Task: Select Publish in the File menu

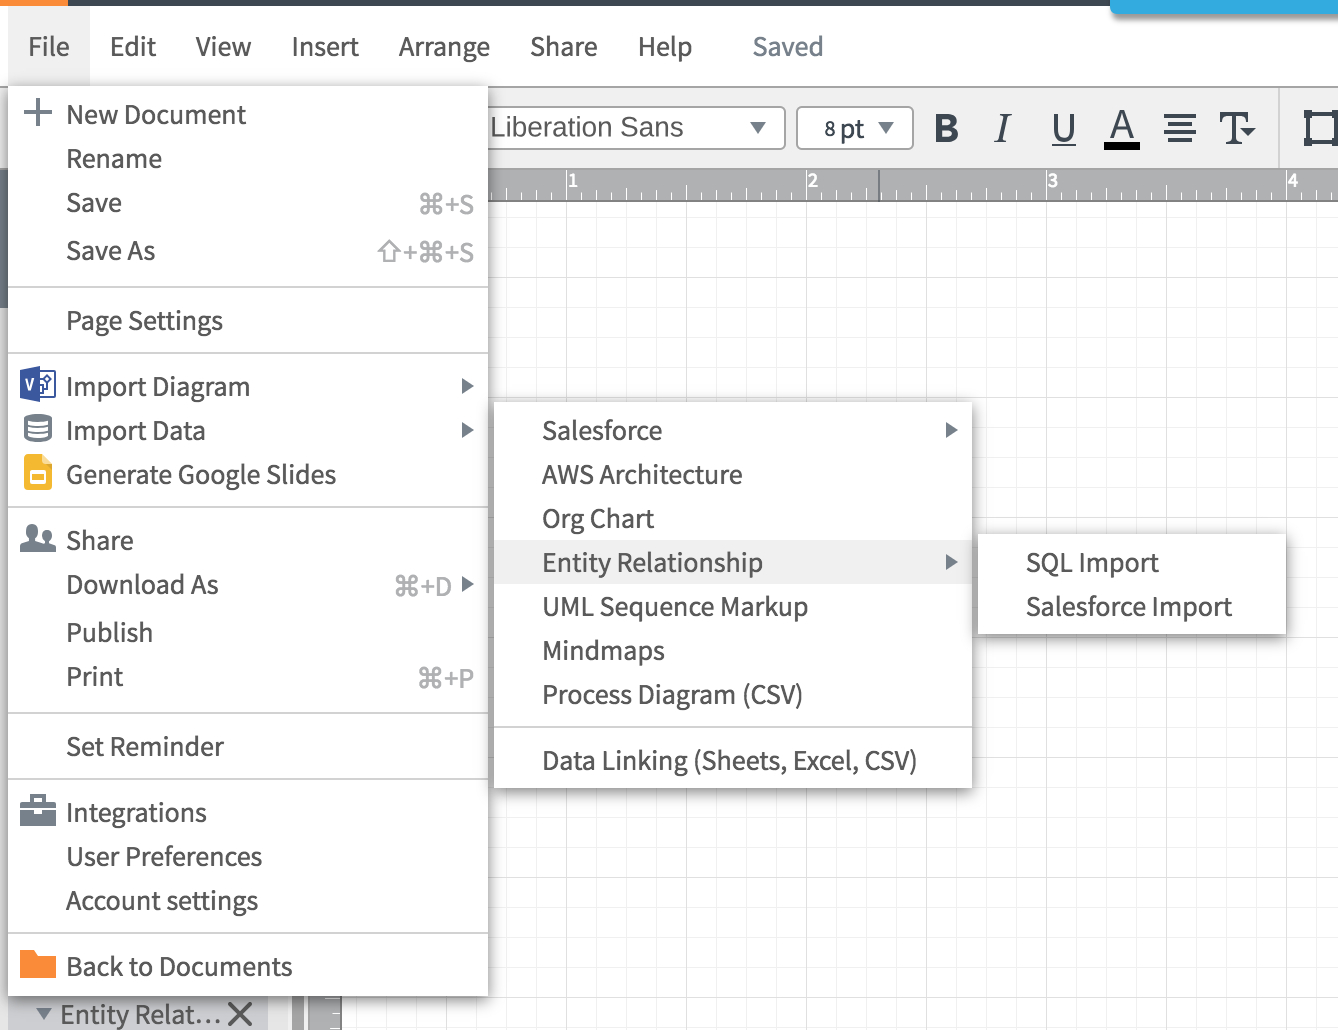Action: [x=248, y=633]
